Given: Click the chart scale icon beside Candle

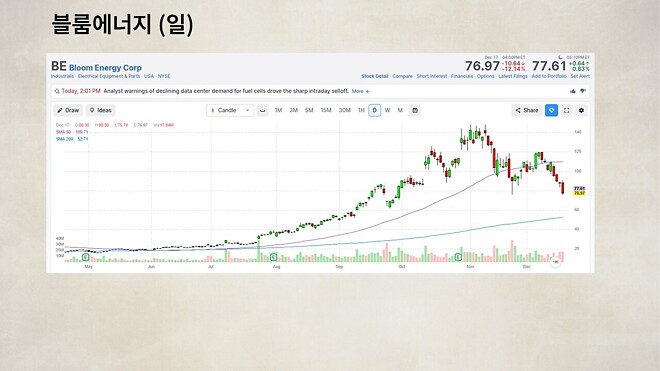Looking at the screenshot, I should [x=263, y=110].
